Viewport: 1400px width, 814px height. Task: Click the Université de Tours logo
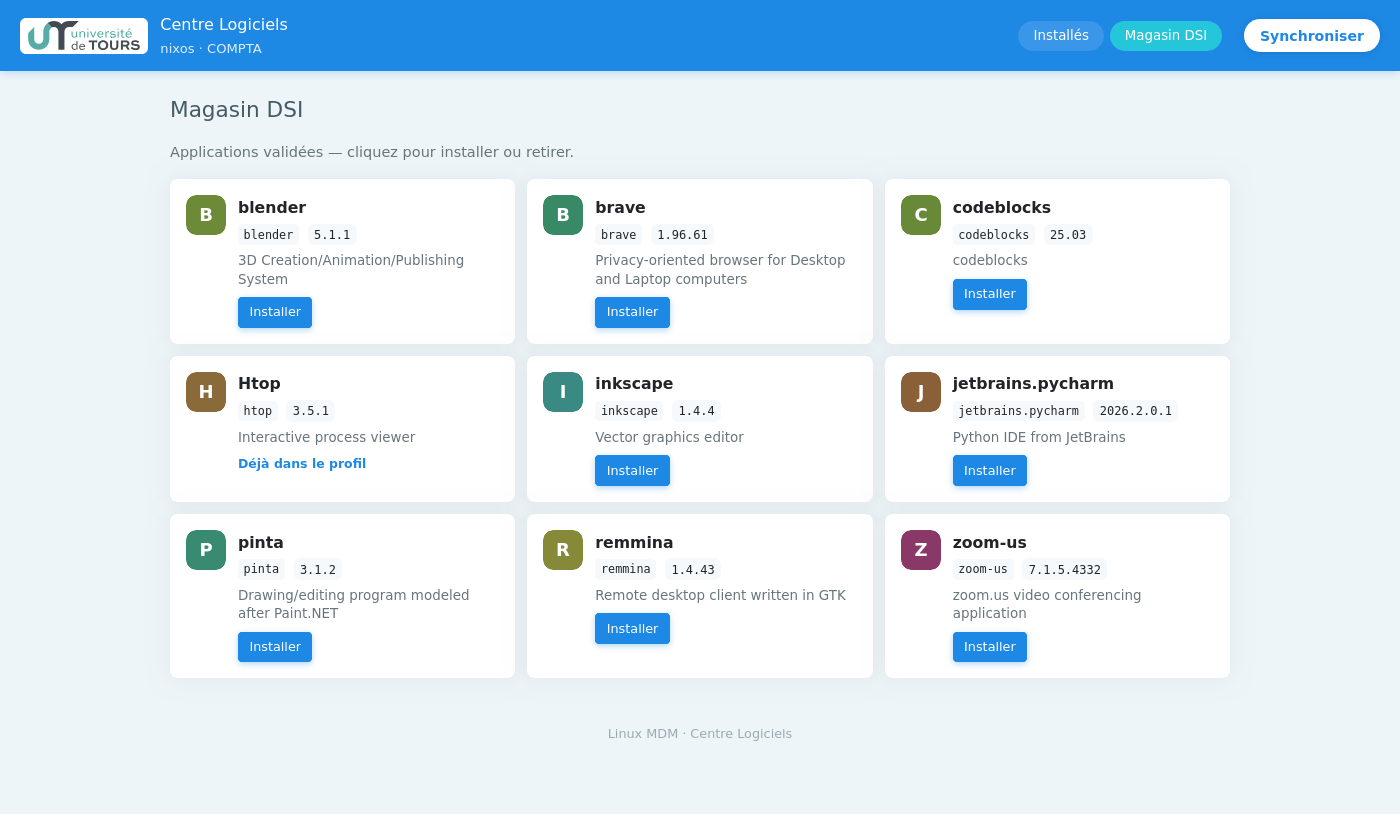84,36
